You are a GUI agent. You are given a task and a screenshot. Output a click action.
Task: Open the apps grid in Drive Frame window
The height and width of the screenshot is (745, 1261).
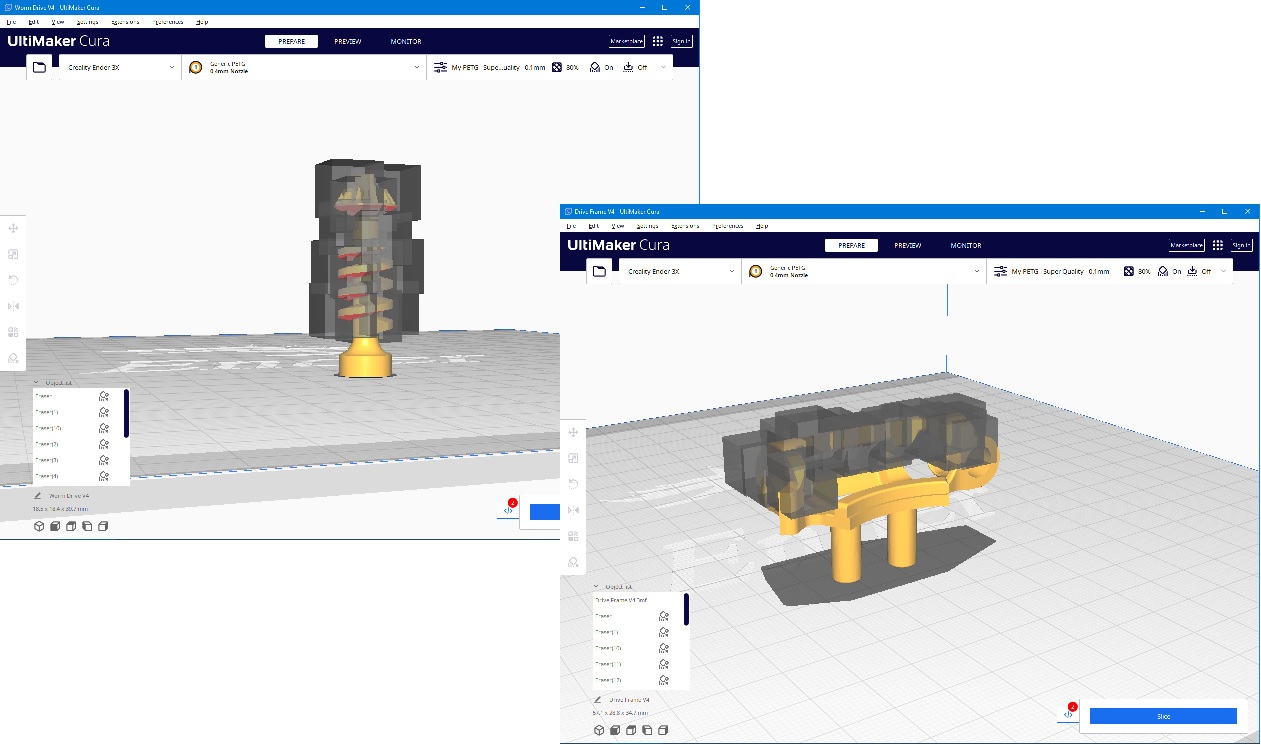pyautogui.click(x=1217, y=245)
